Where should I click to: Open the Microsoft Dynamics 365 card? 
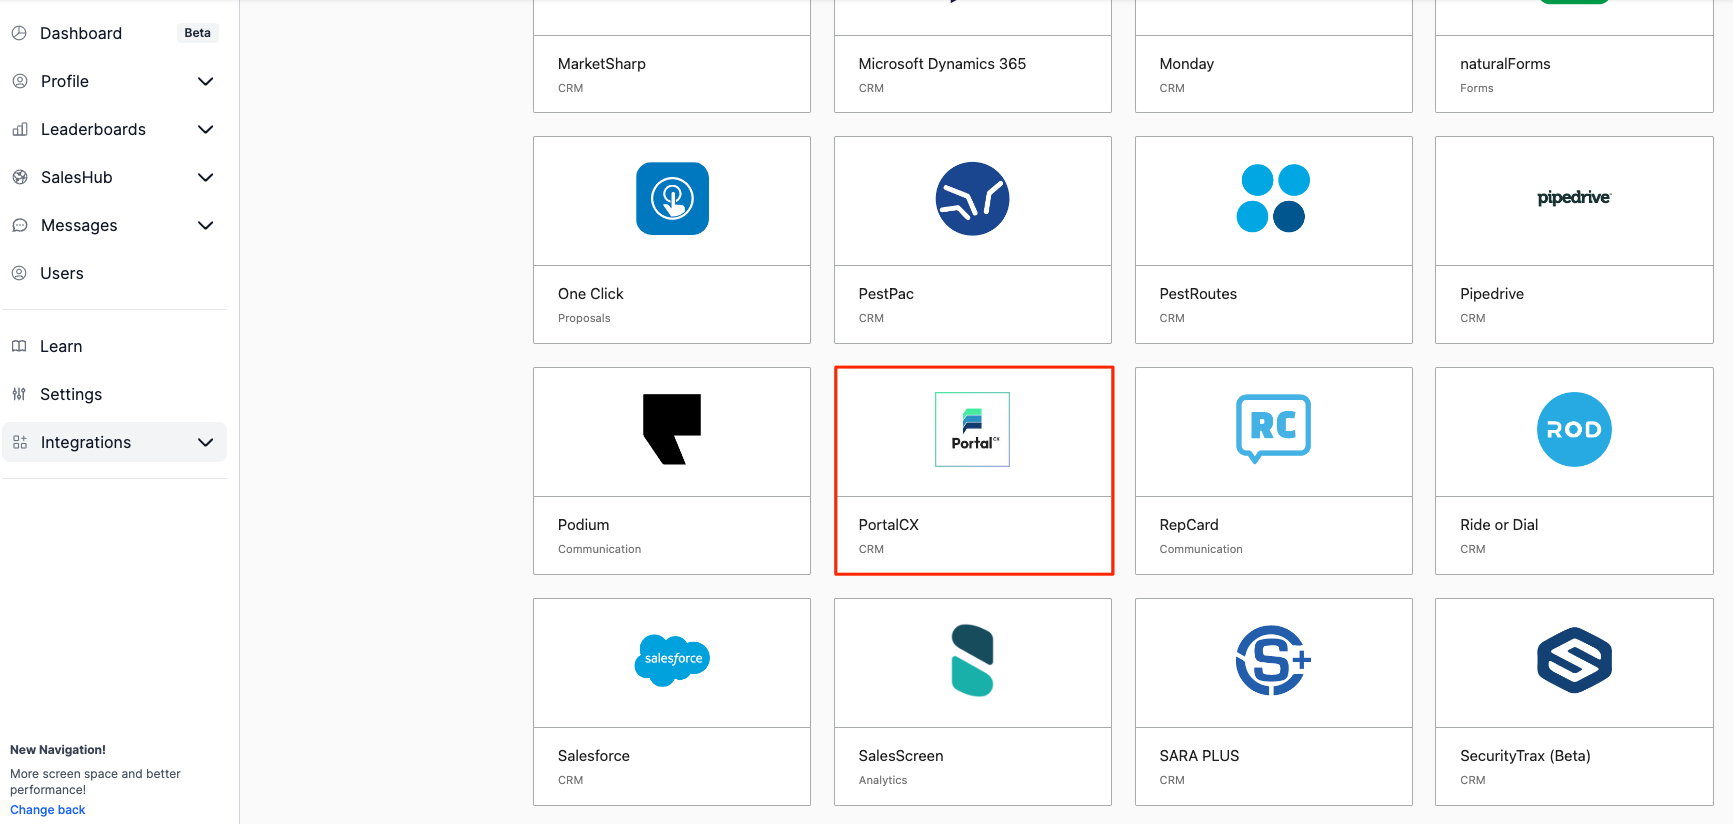972,56
